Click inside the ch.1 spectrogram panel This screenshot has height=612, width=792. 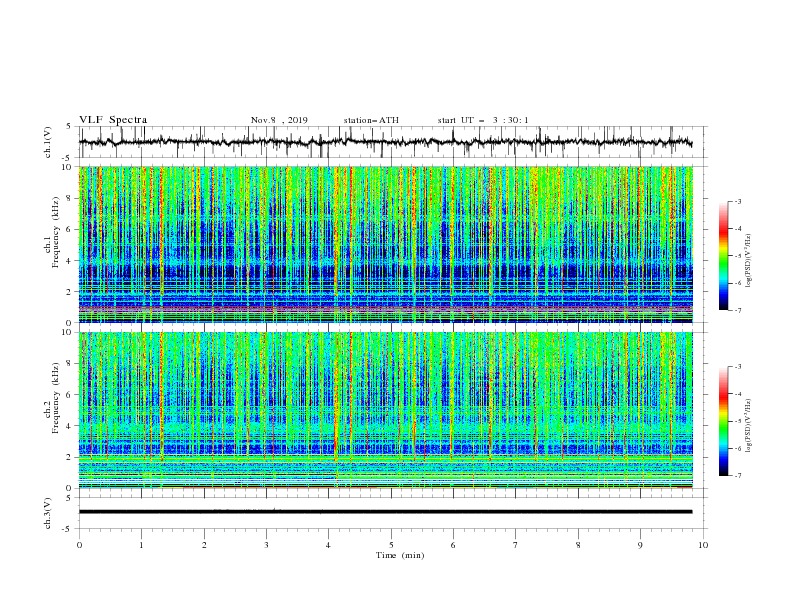[x=385, y=244]
